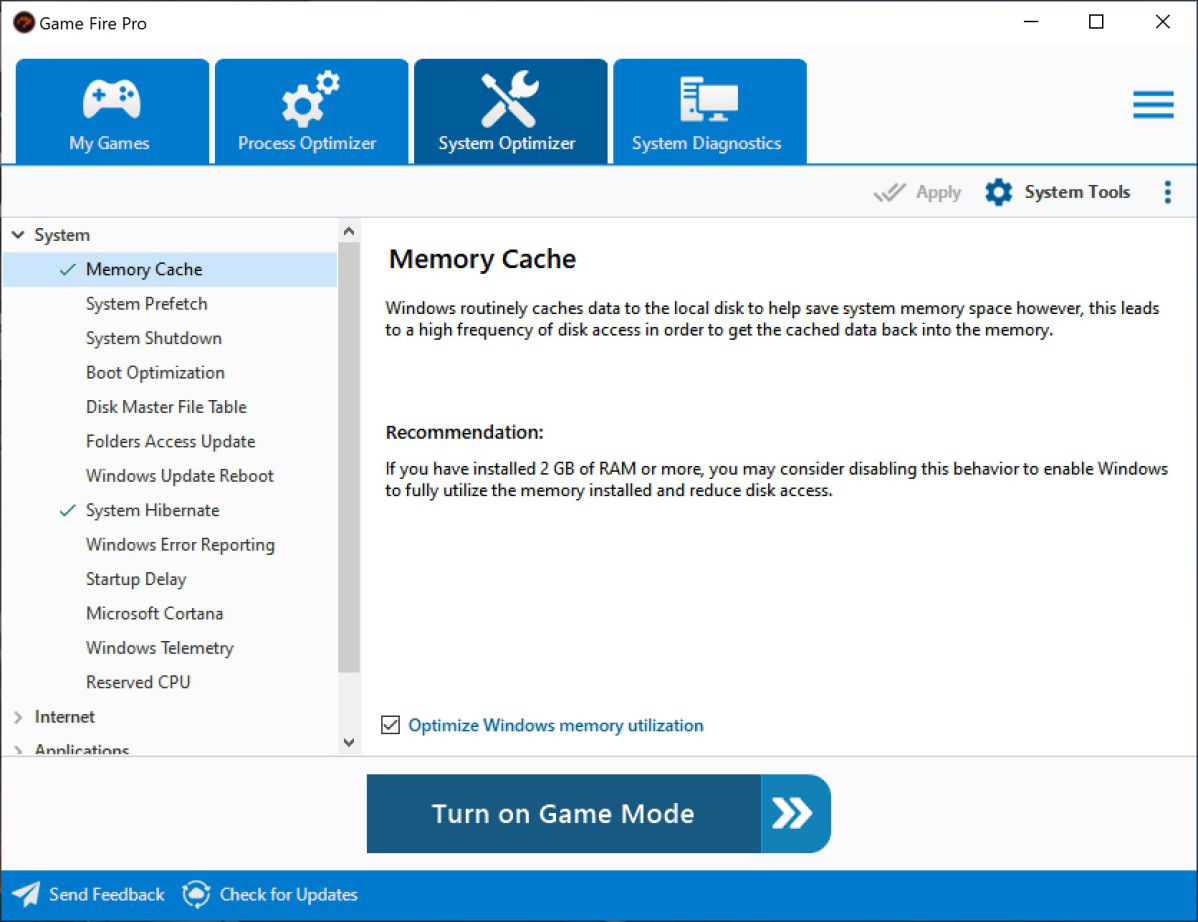
Task: Click the sidebar scroll down arrow
Action: tap(349, 742)
